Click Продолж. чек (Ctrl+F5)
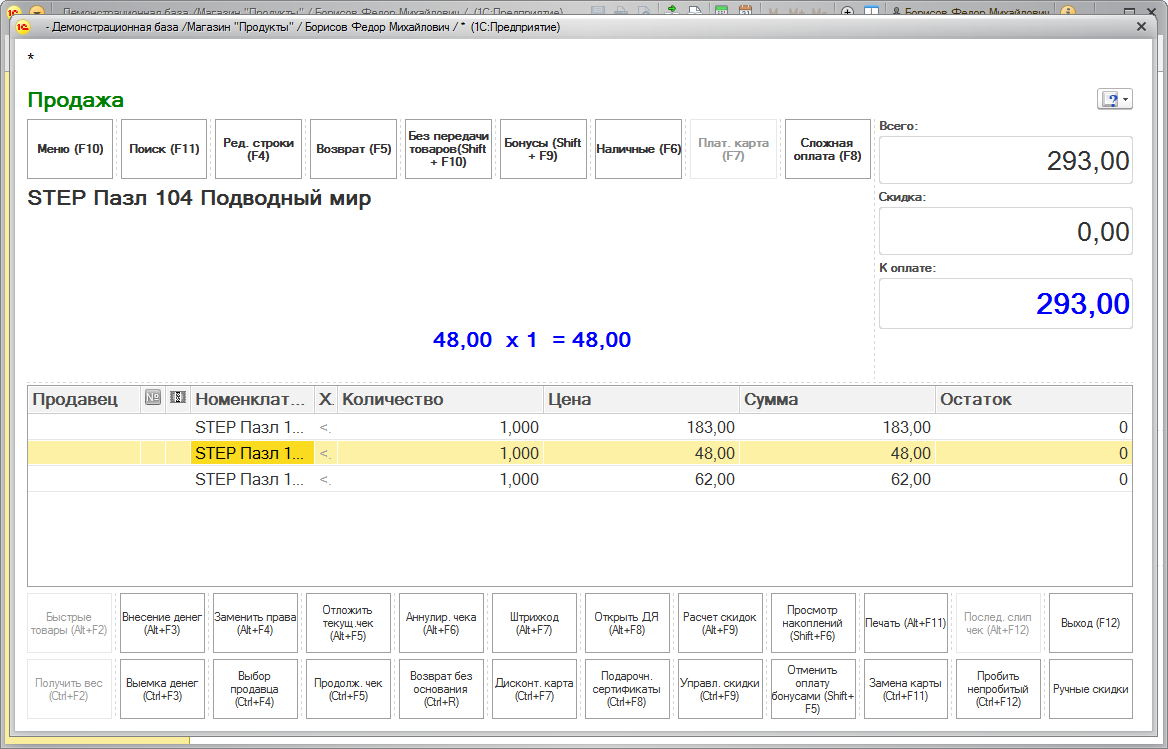Viewport: 1168px width, 749px height. (x=349, y=689)
